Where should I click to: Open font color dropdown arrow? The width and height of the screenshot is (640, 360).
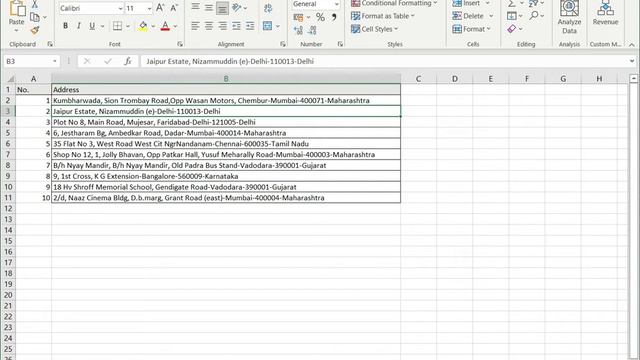(176, 26)
